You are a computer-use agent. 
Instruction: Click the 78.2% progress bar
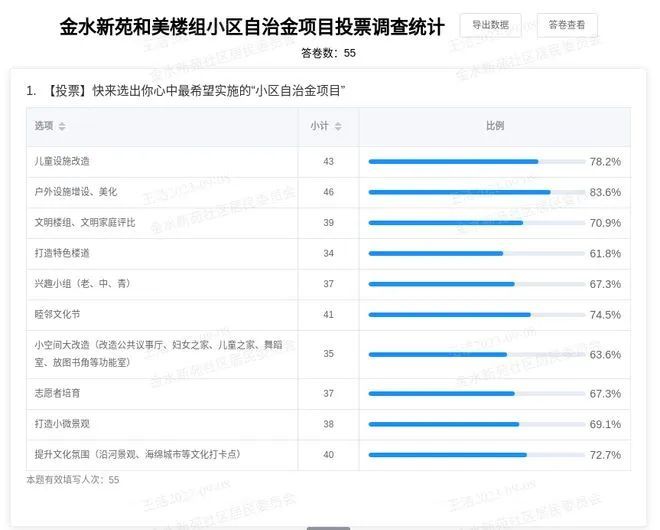point(476,161)
